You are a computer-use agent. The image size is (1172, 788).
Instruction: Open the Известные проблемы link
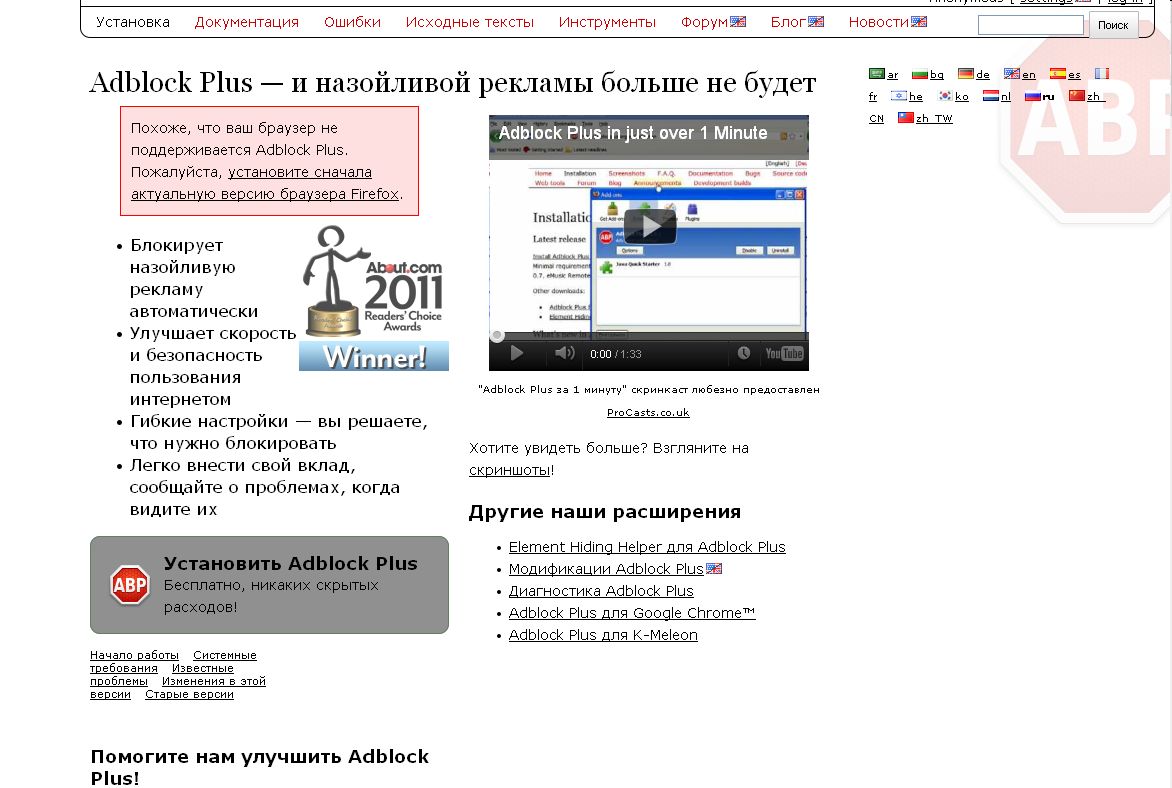(203, 668)
